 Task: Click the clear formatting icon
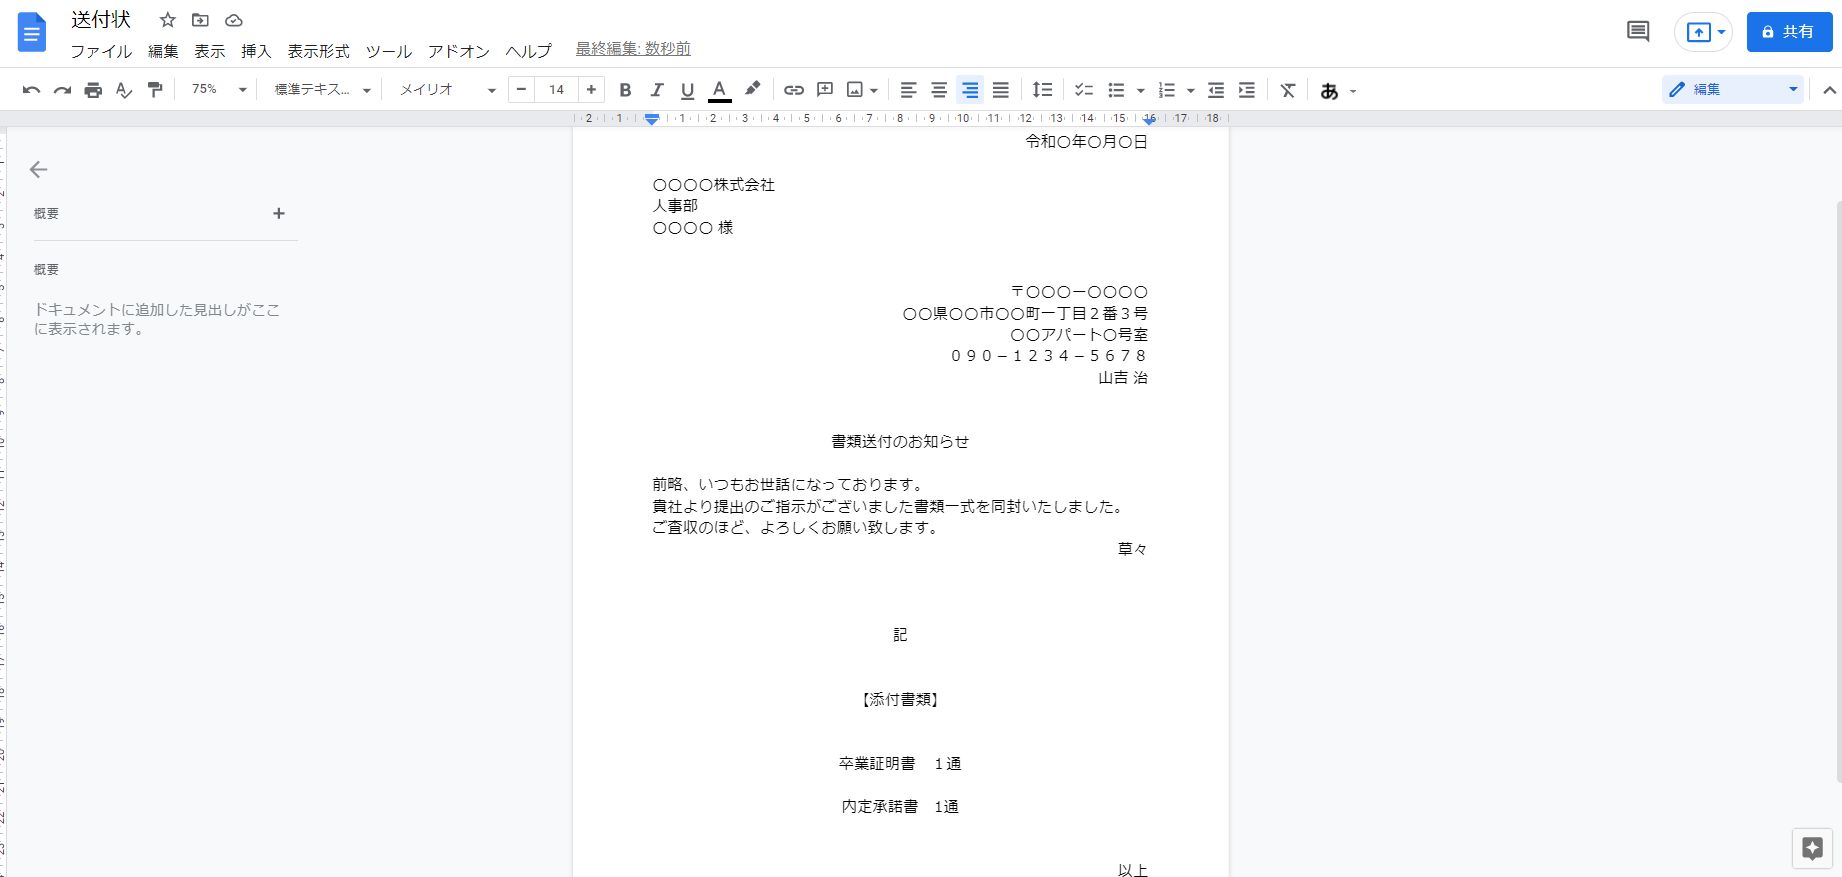click(x=1287, y=90)
